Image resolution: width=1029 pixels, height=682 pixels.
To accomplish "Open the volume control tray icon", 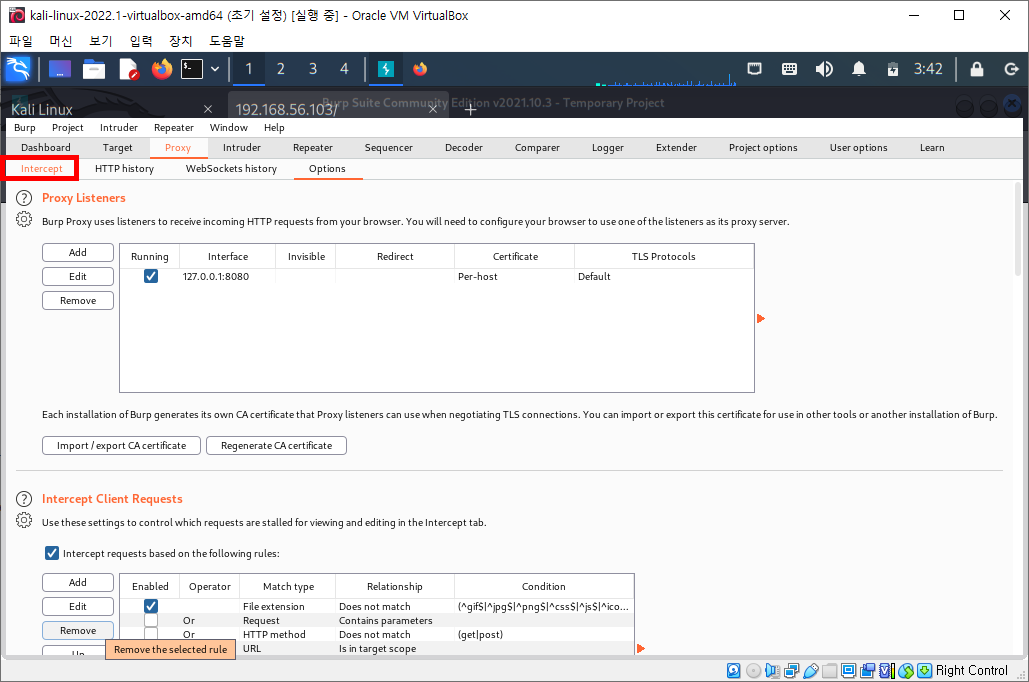I will [x=824, y=69].
